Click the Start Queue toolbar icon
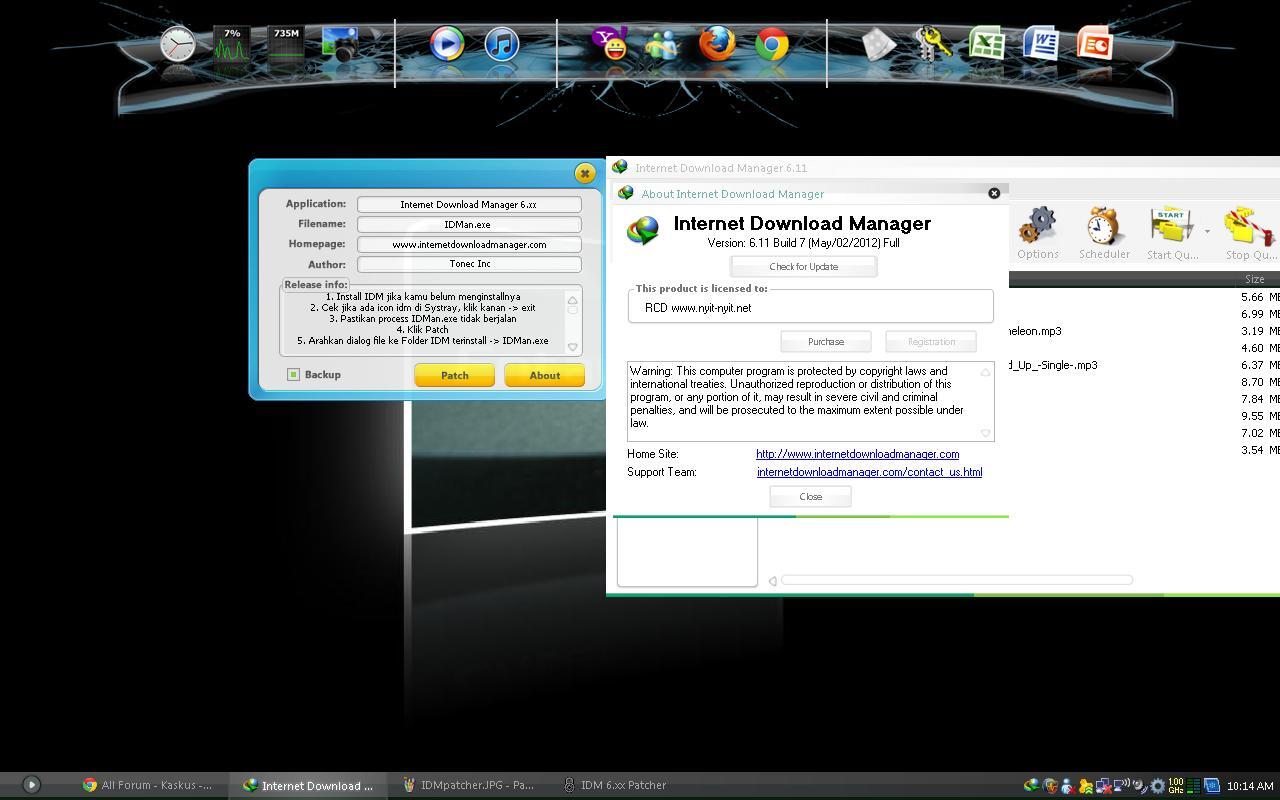 click(x=1172, y=234)
